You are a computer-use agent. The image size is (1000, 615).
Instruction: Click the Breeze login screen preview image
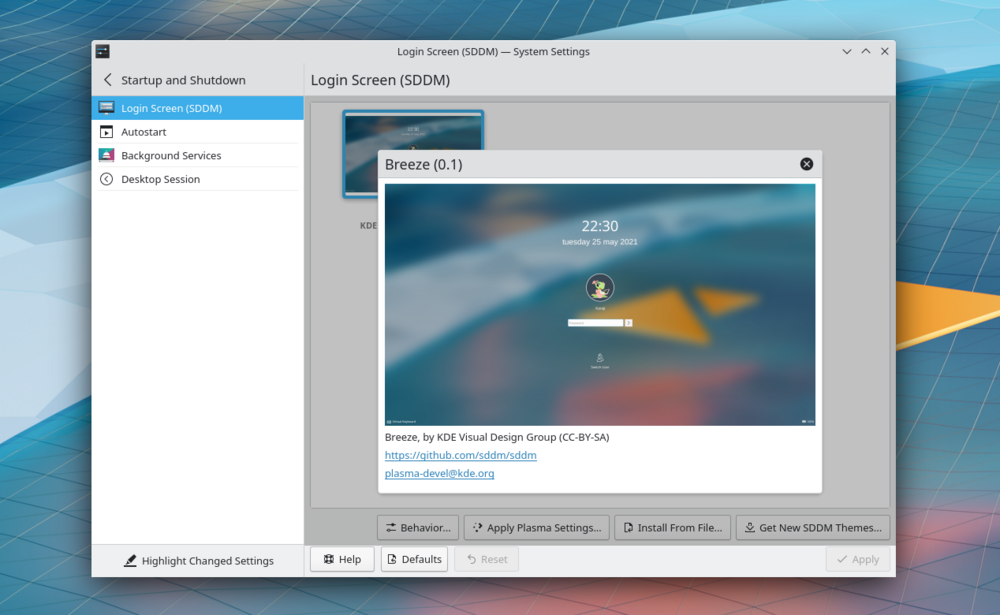pyautogui.click(x=599, y=304)
